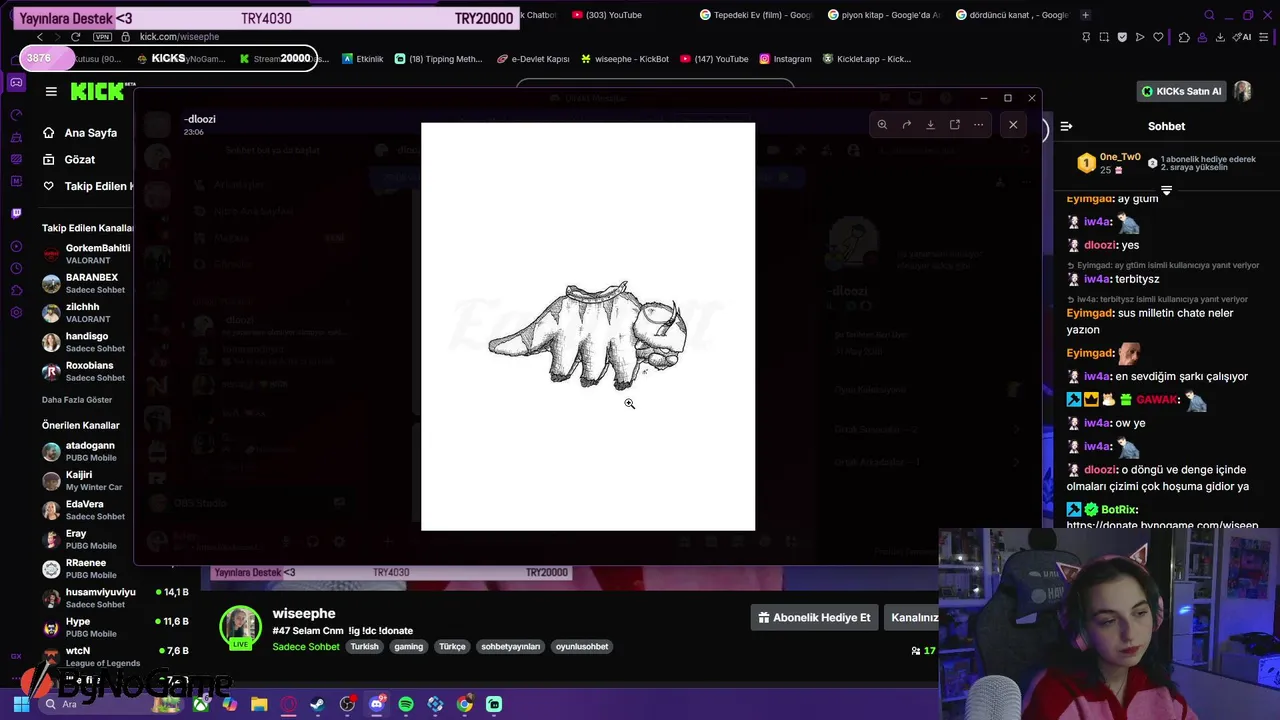The height and width of the screenshot is (720, 1280).
Task: Open Etkinlik bookmark
Action: tap(363, 59)
